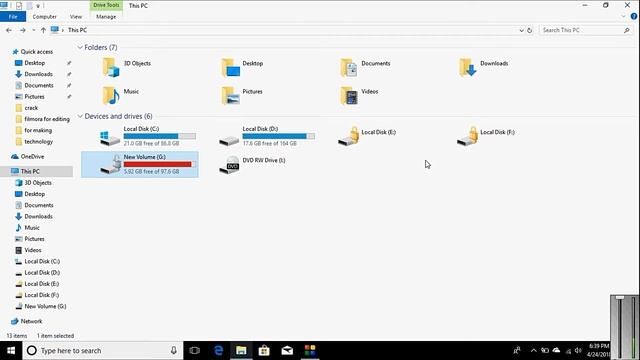Go back with the back arrow
This screenshot has width=640, height=360.
[9, 30]
